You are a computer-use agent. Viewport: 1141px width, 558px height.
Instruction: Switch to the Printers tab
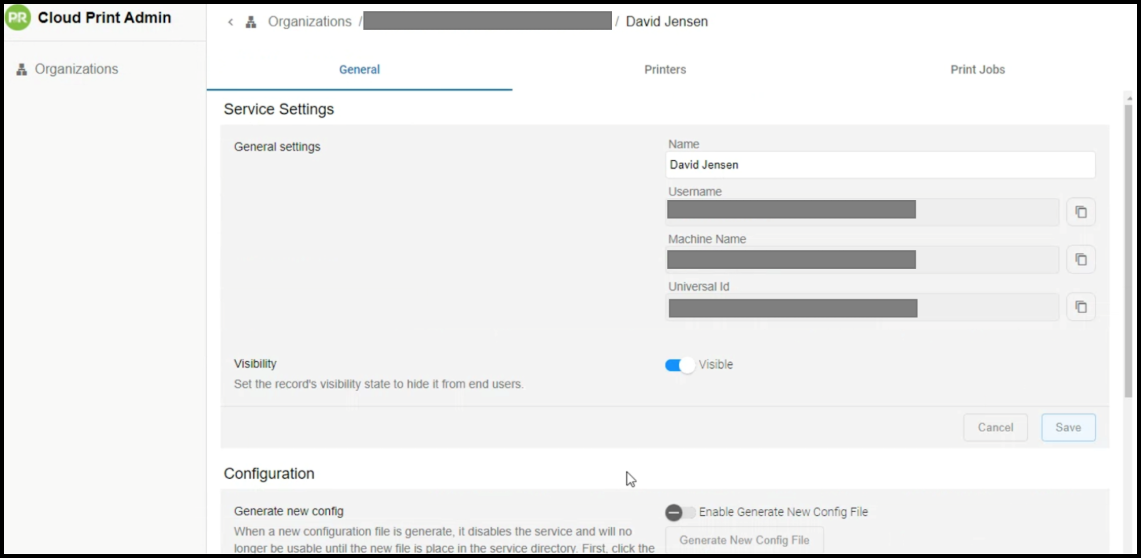(x=665, y=70)
